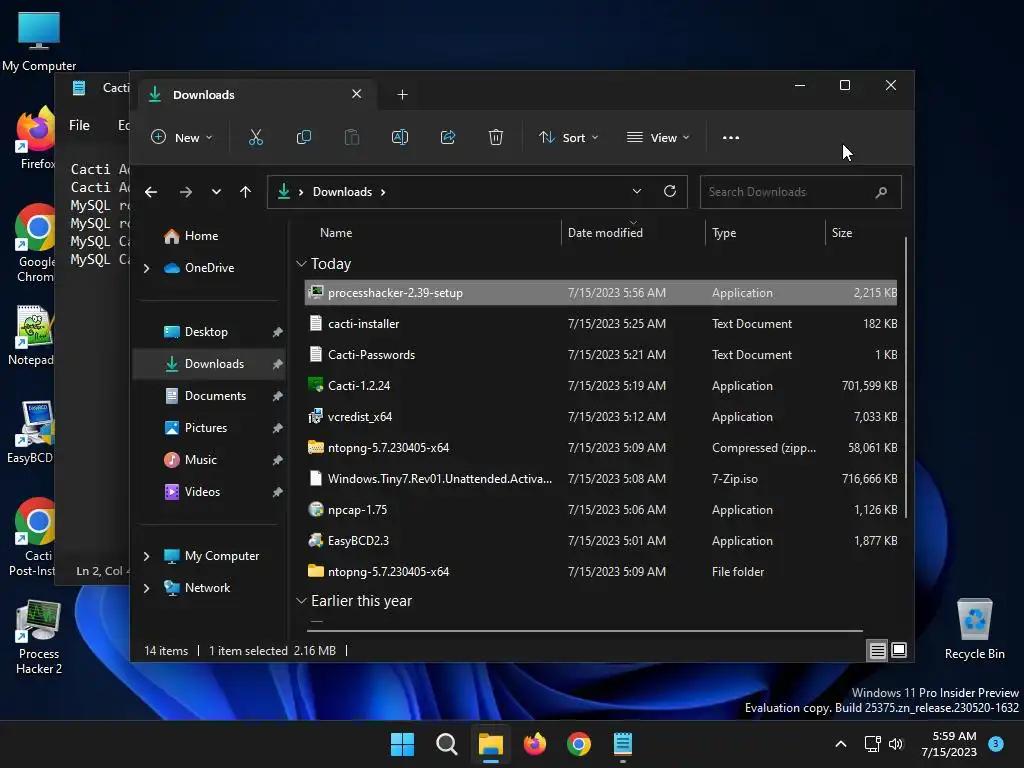Screen dimensions: 1024x768
Task: Show hidden system tray icons
Action: (841, 744)
